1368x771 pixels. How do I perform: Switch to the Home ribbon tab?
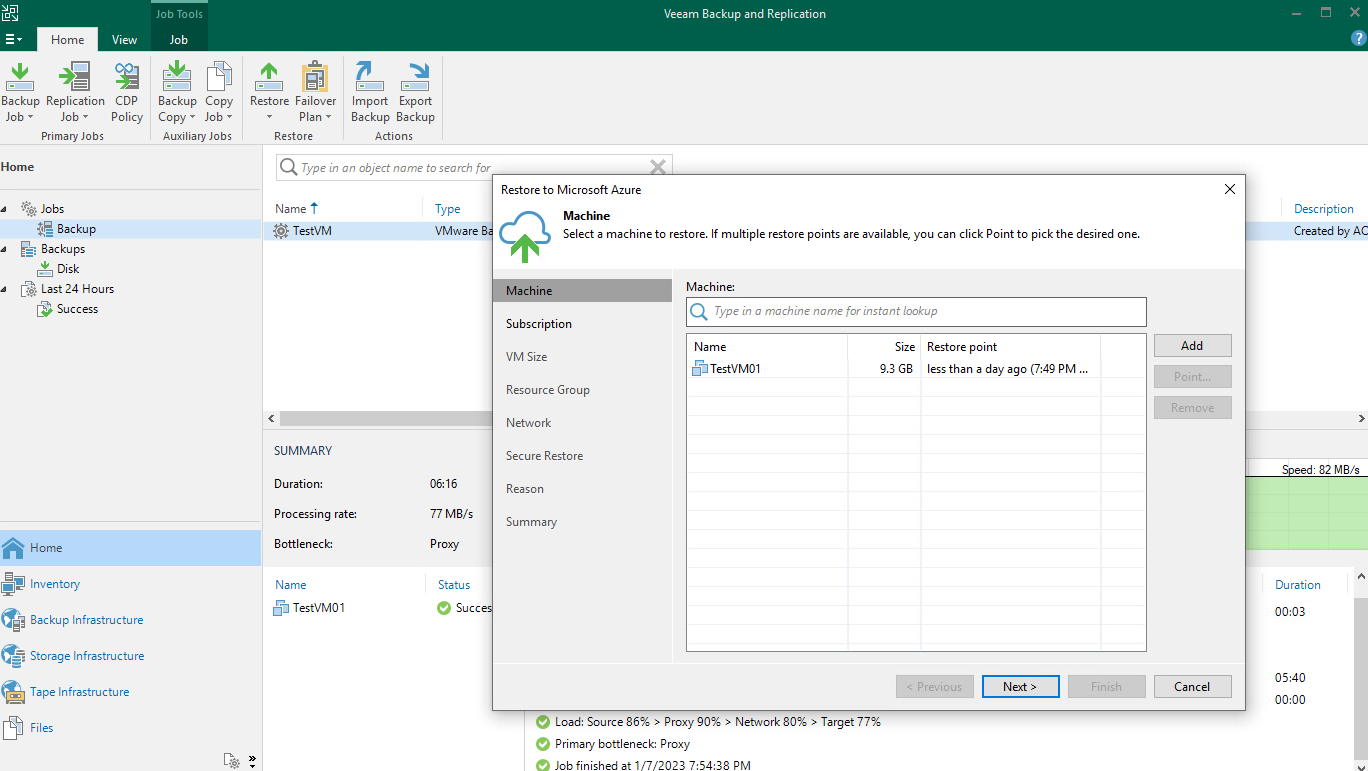(x=68, y=40)
